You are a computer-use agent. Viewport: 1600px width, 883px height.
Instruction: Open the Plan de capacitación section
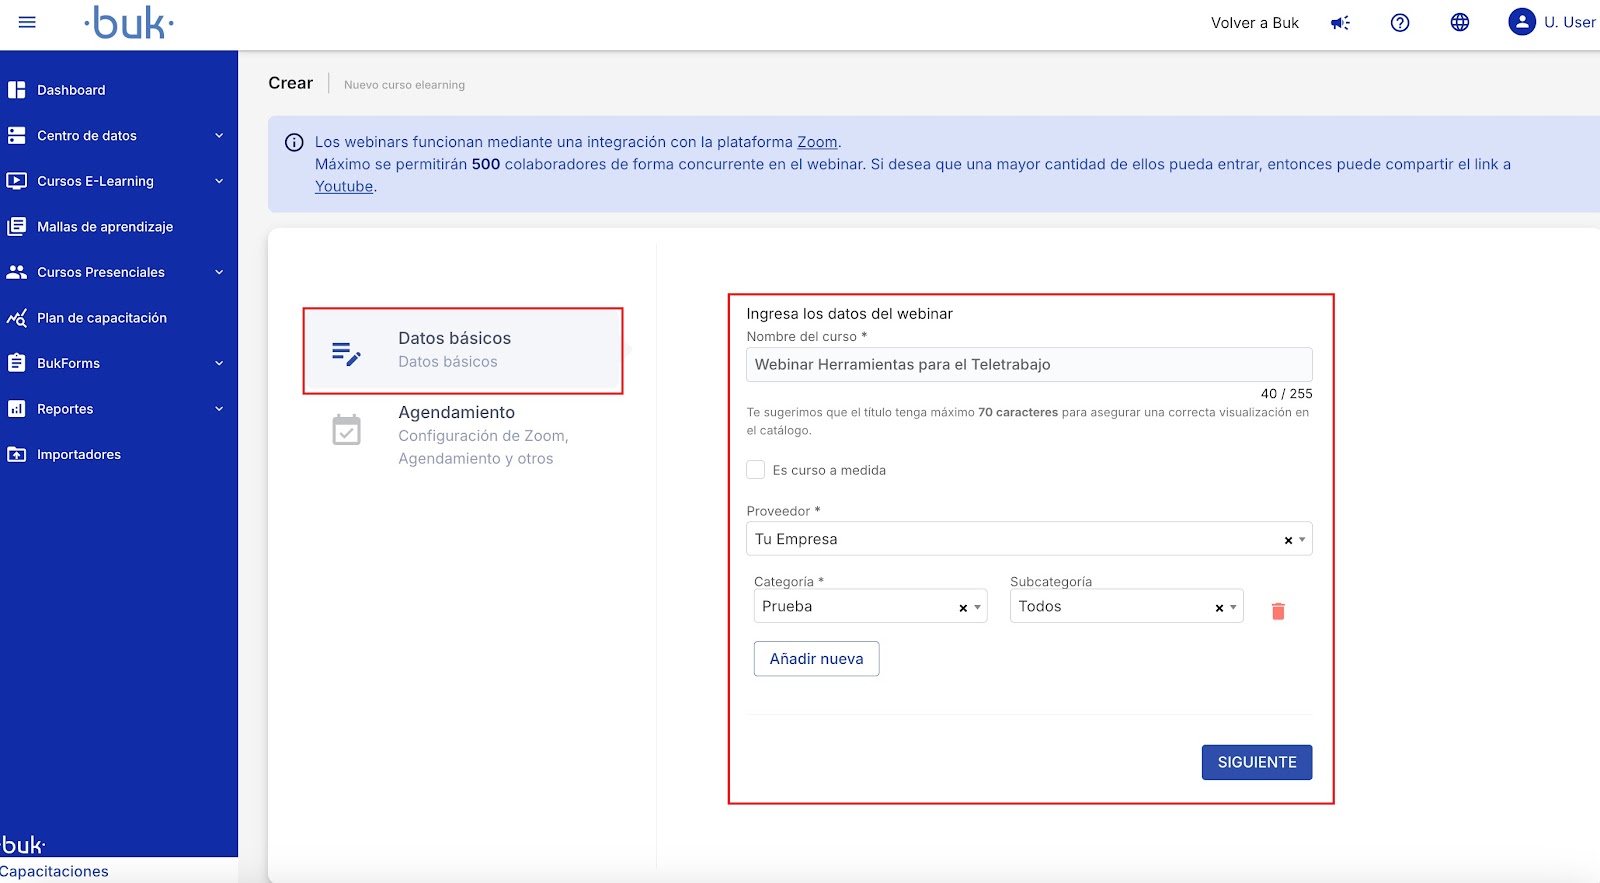click(x=102, y=318)
